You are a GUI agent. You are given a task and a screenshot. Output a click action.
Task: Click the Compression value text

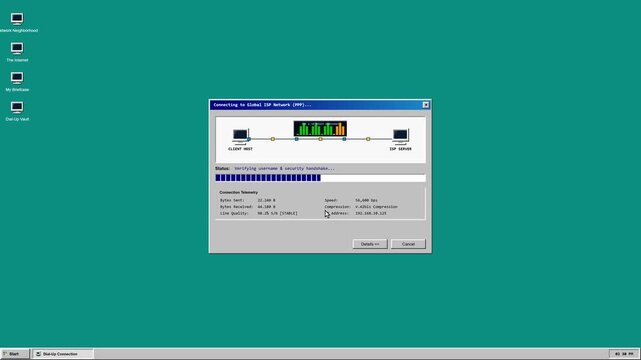click(377, 207)
